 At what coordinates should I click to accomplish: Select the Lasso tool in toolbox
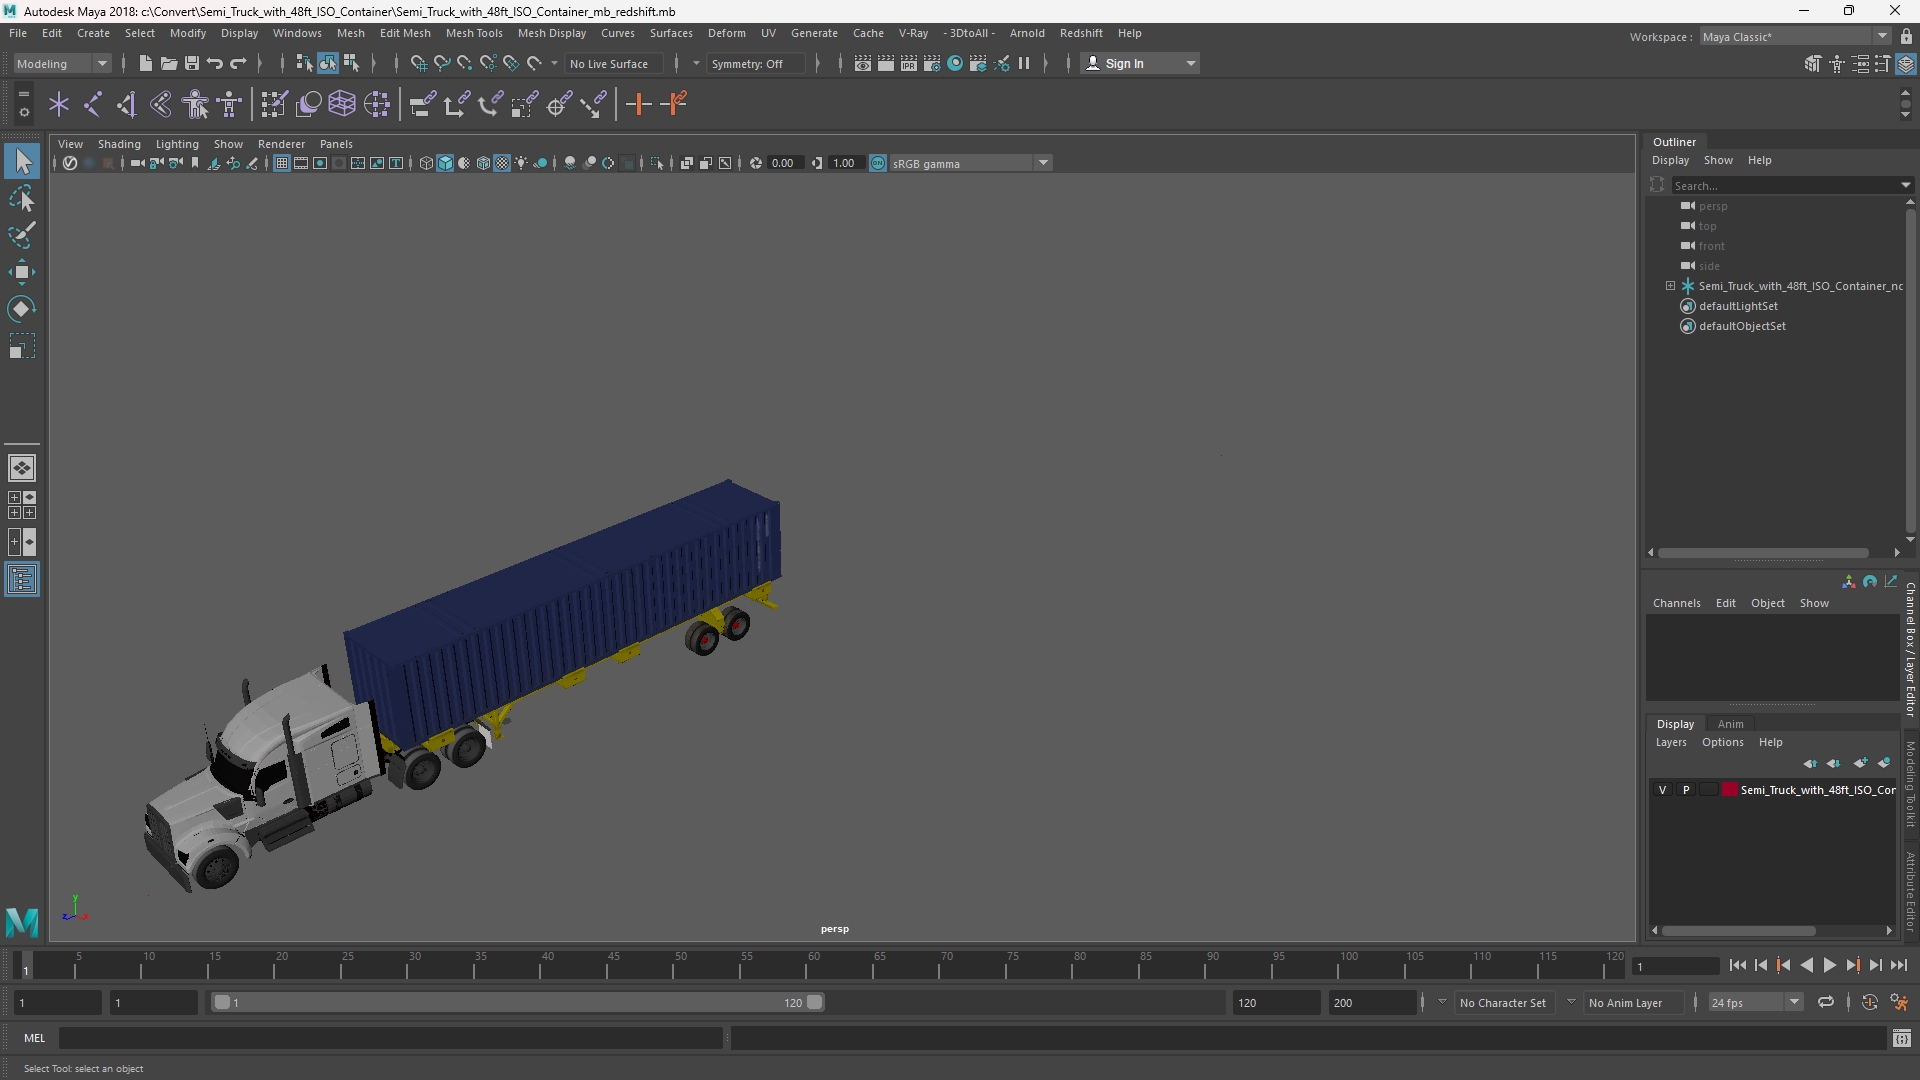click(22, 199)
